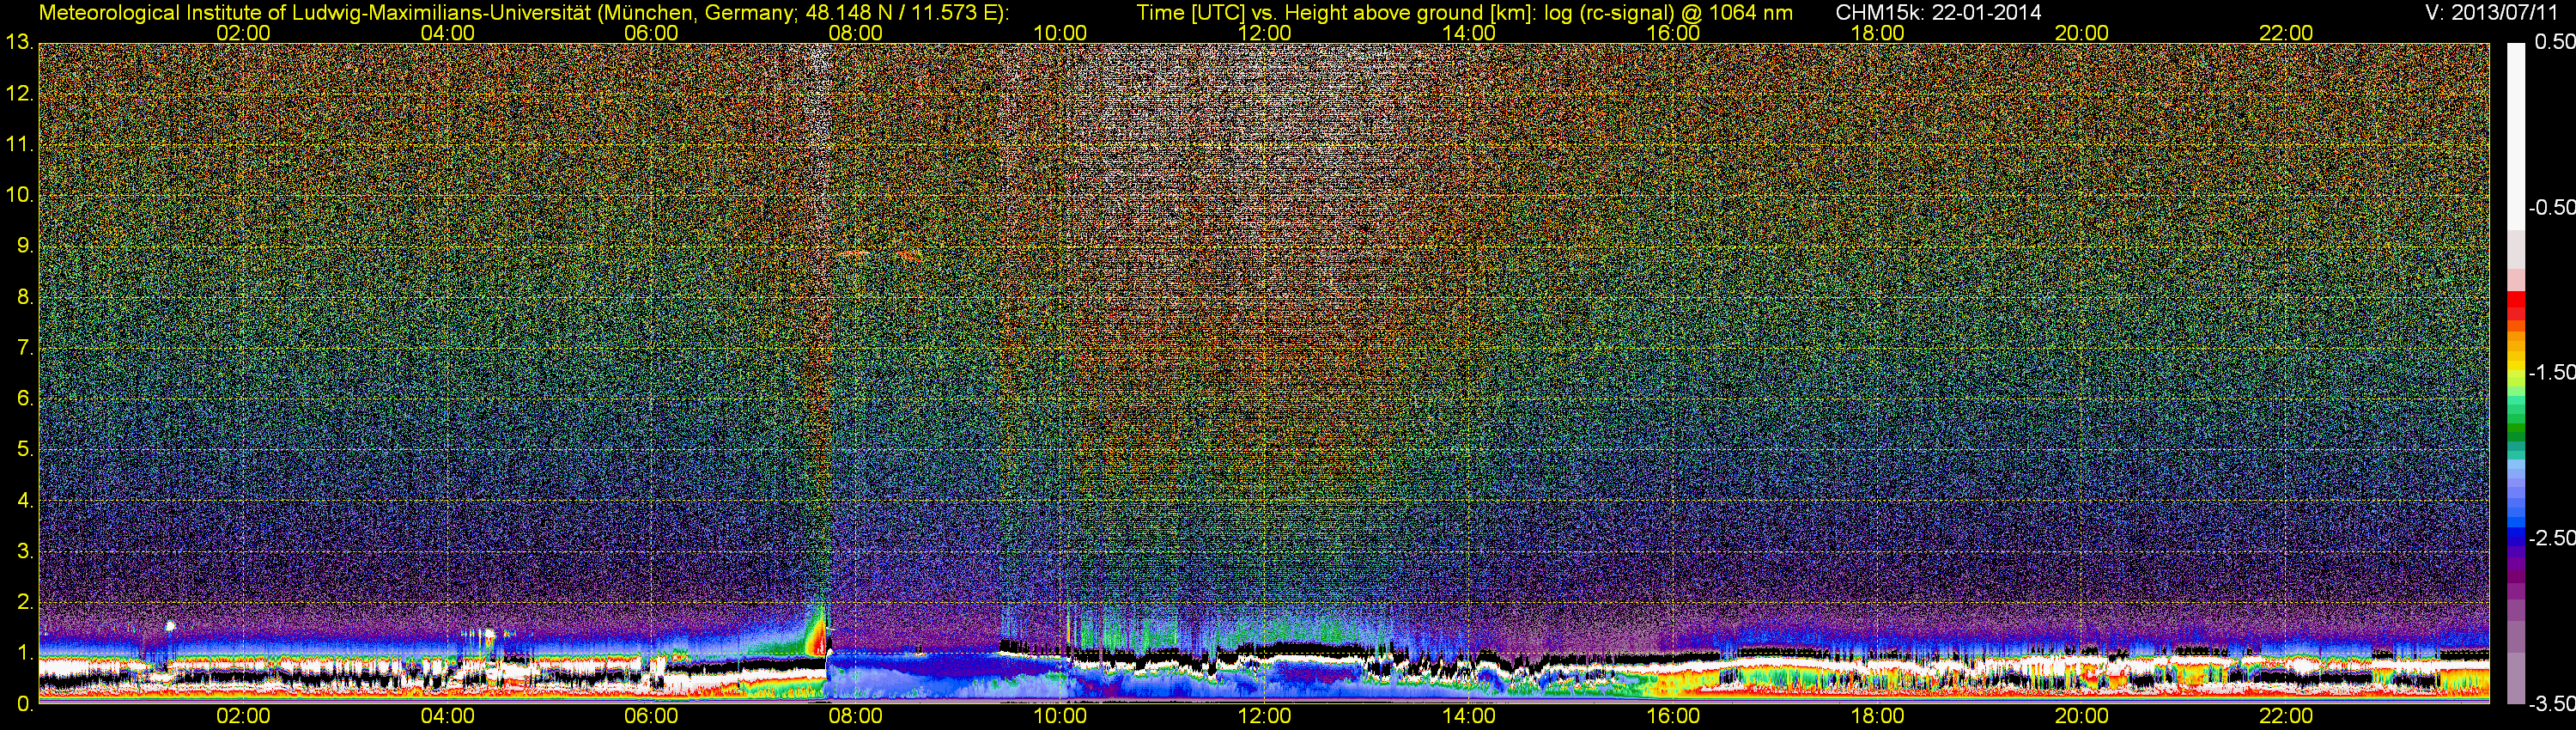Click the -0.50 value on the color scale
The height and width of the screenshot is (730, 2576).
pyautogui.click(x=2551, y=207)
